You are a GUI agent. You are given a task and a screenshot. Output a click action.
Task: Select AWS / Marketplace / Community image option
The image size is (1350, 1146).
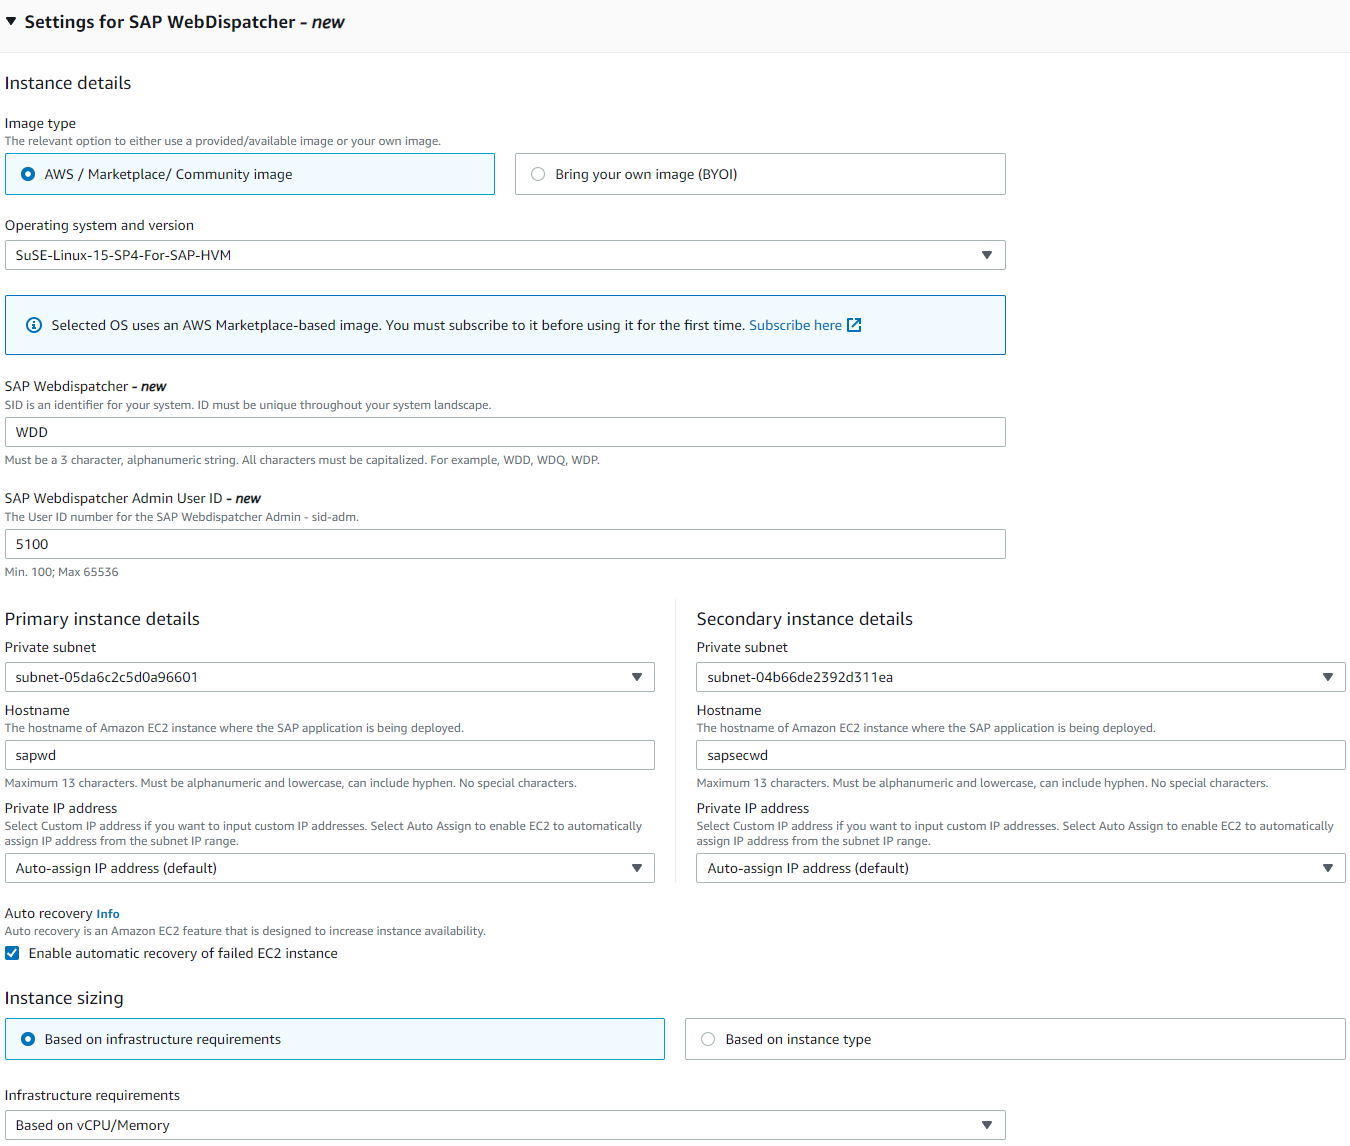point(250,174)
